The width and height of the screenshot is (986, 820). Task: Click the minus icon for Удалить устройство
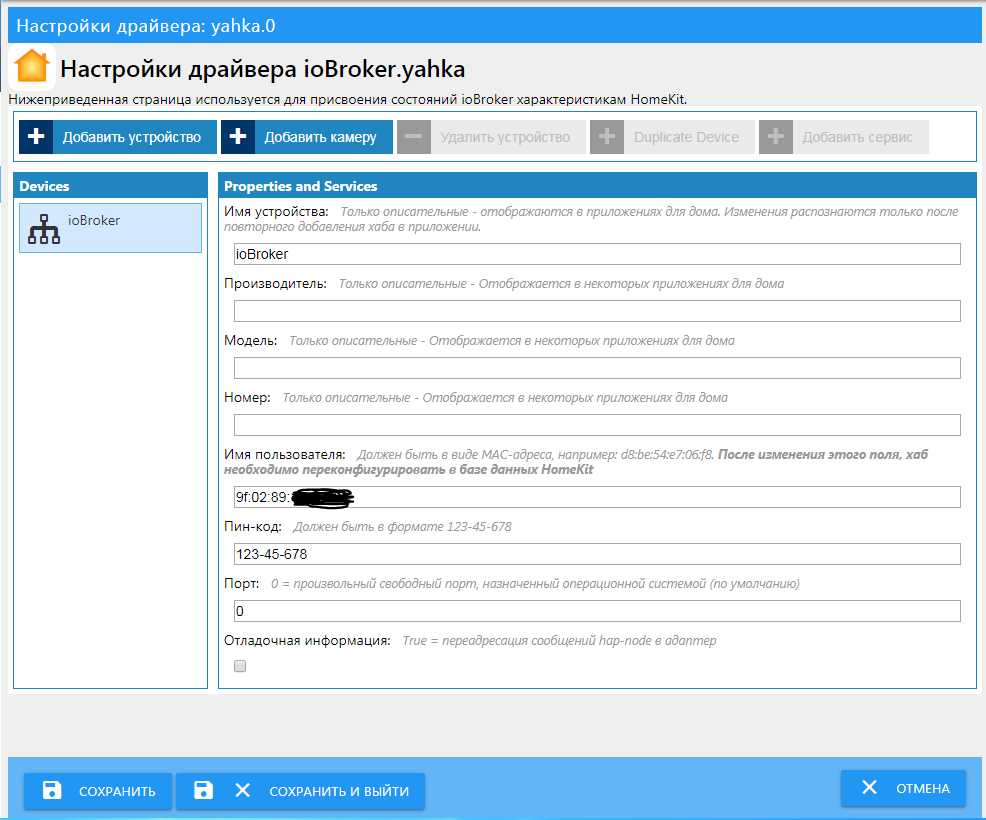pos(414,137)
